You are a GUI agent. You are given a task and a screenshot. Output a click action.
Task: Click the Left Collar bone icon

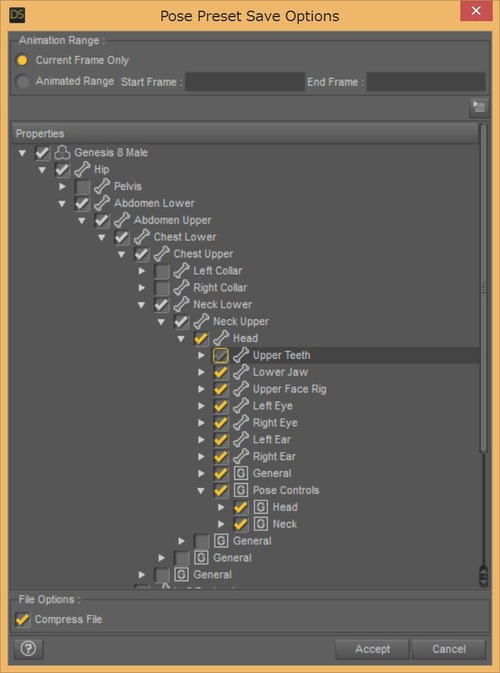coord(181,271)
